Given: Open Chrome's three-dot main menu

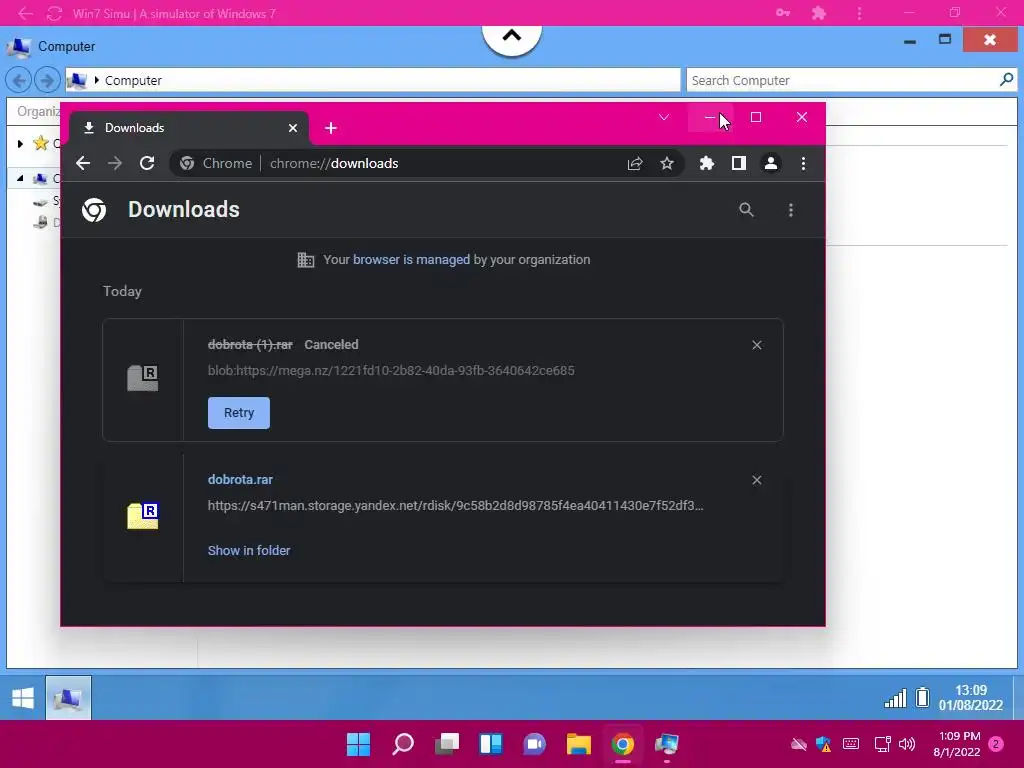Looking at the screenshot, I should [803, 163].
